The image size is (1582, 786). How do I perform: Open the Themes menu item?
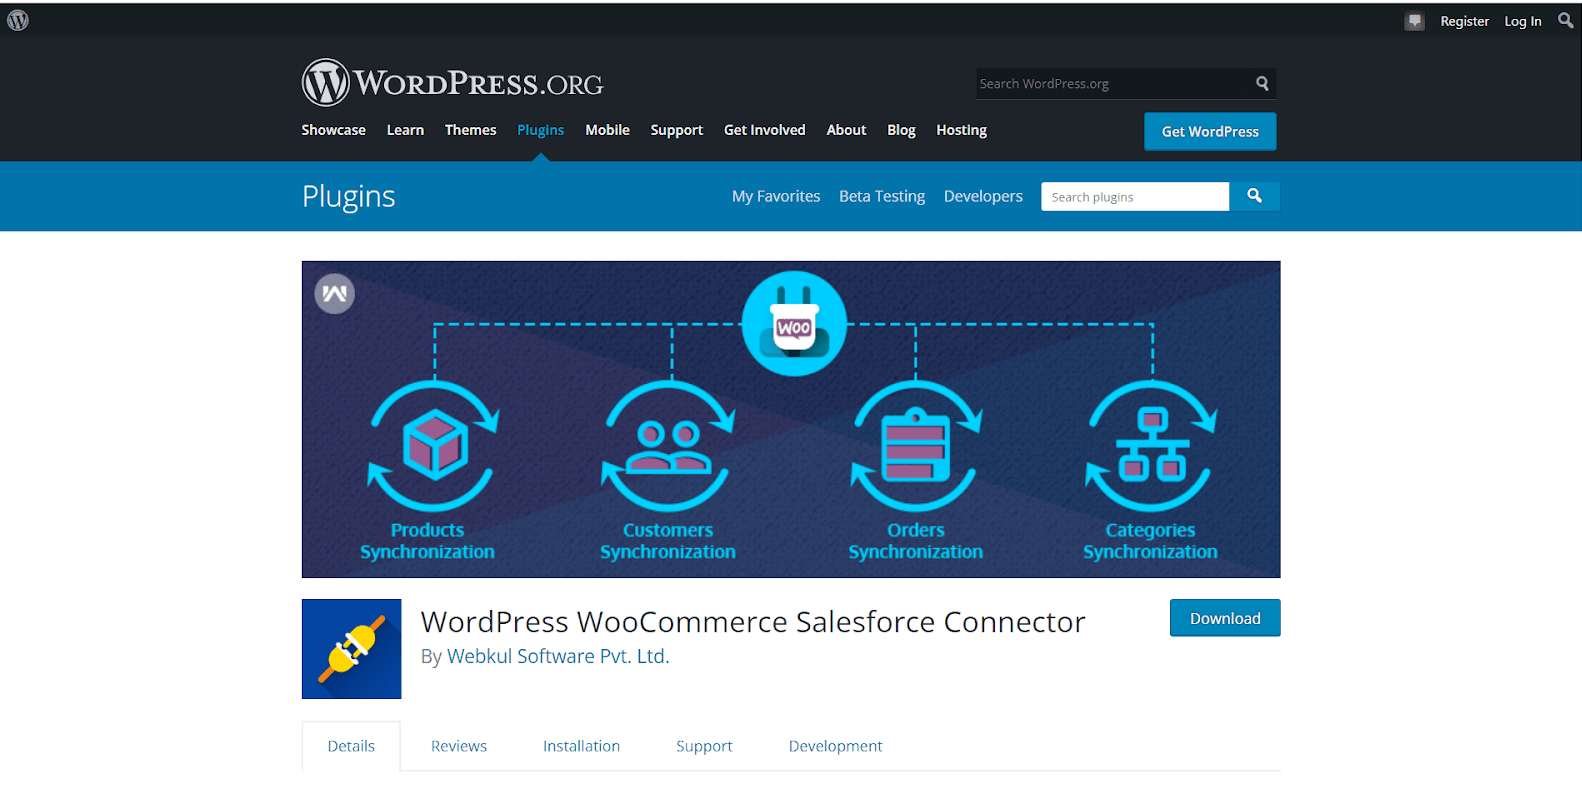[470, 130]
